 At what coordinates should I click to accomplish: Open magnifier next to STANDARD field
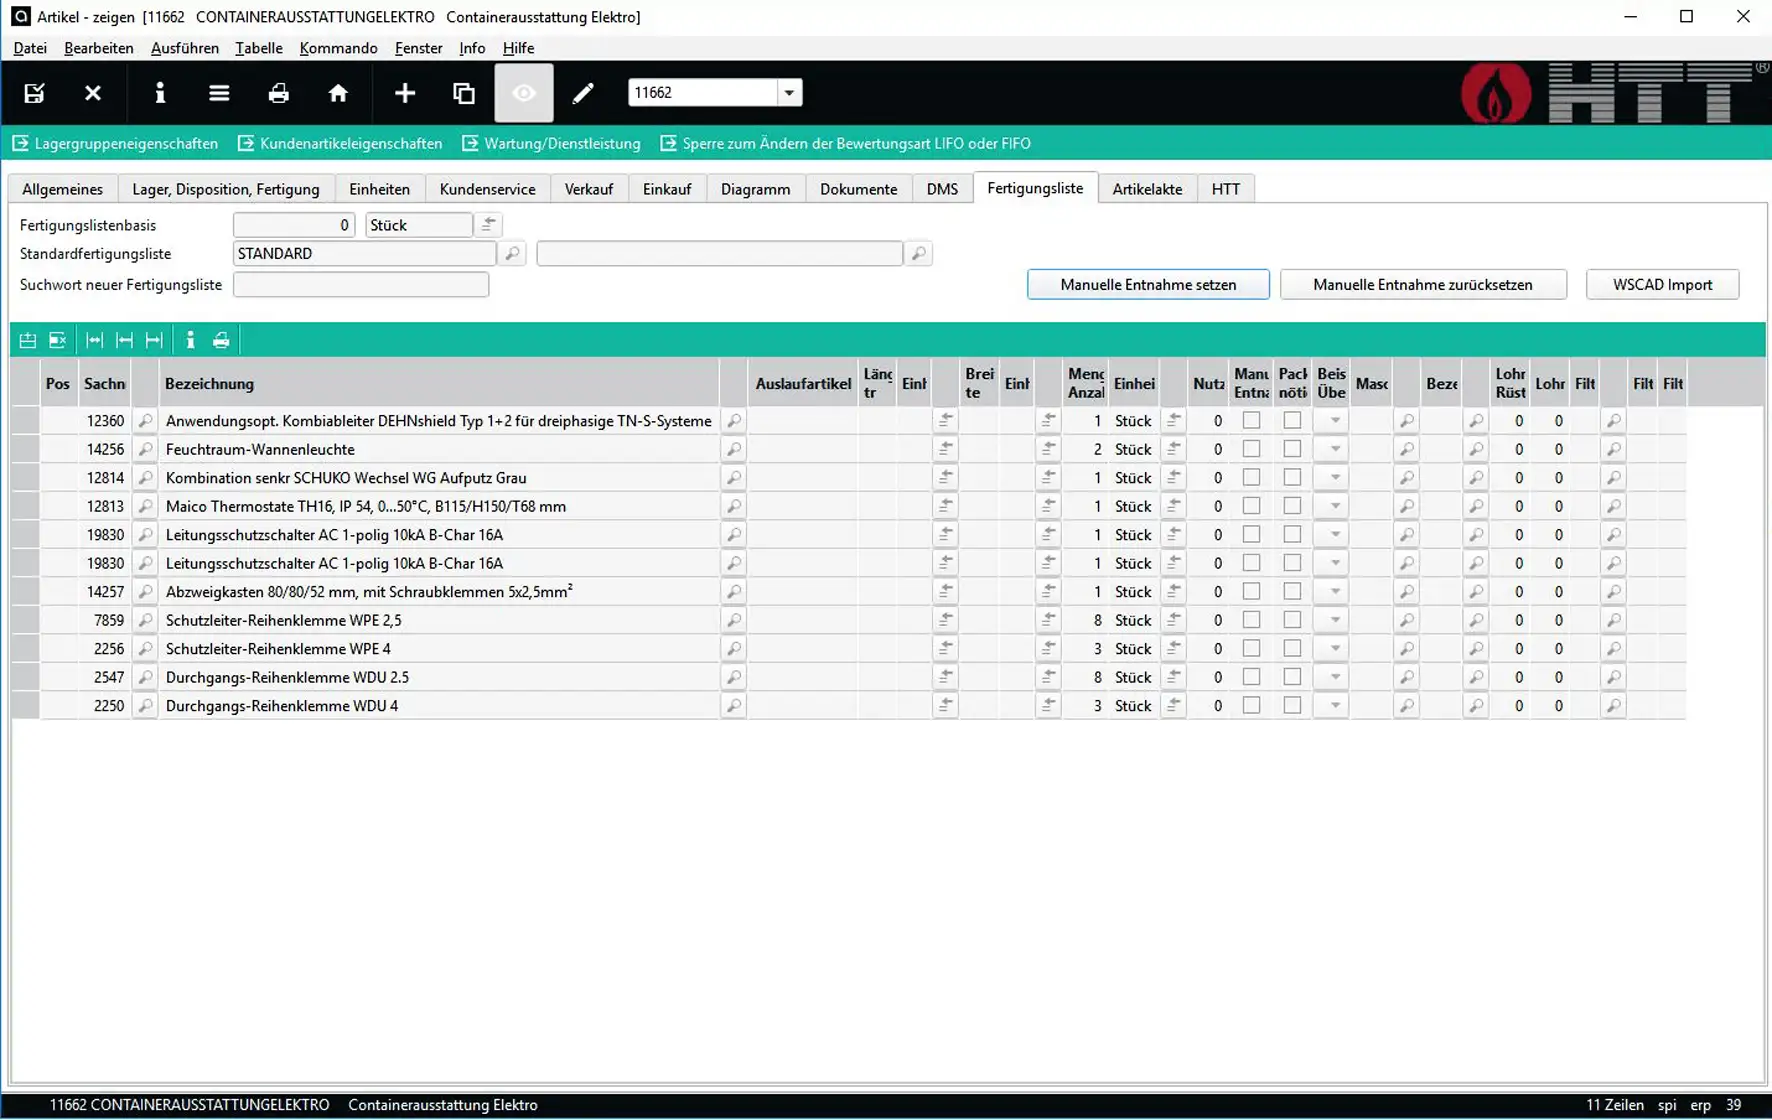click(x=512, y=254)
